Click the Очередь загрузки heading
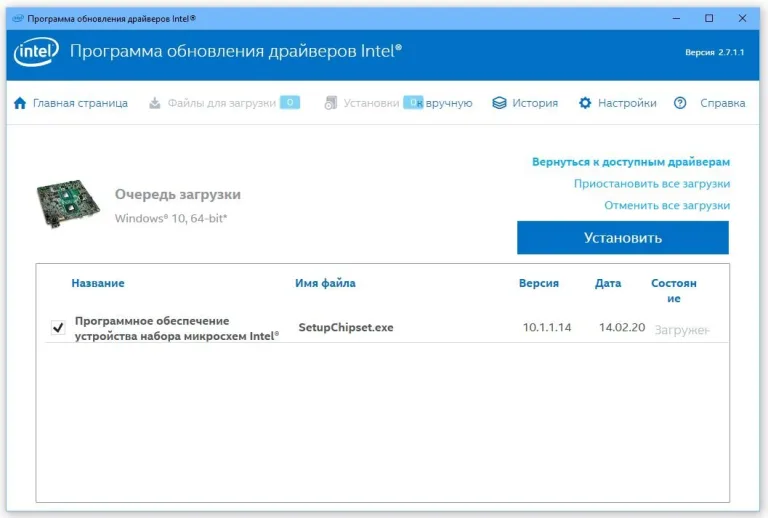The width and height of the screenshot is (768, 518). (178, 194)
